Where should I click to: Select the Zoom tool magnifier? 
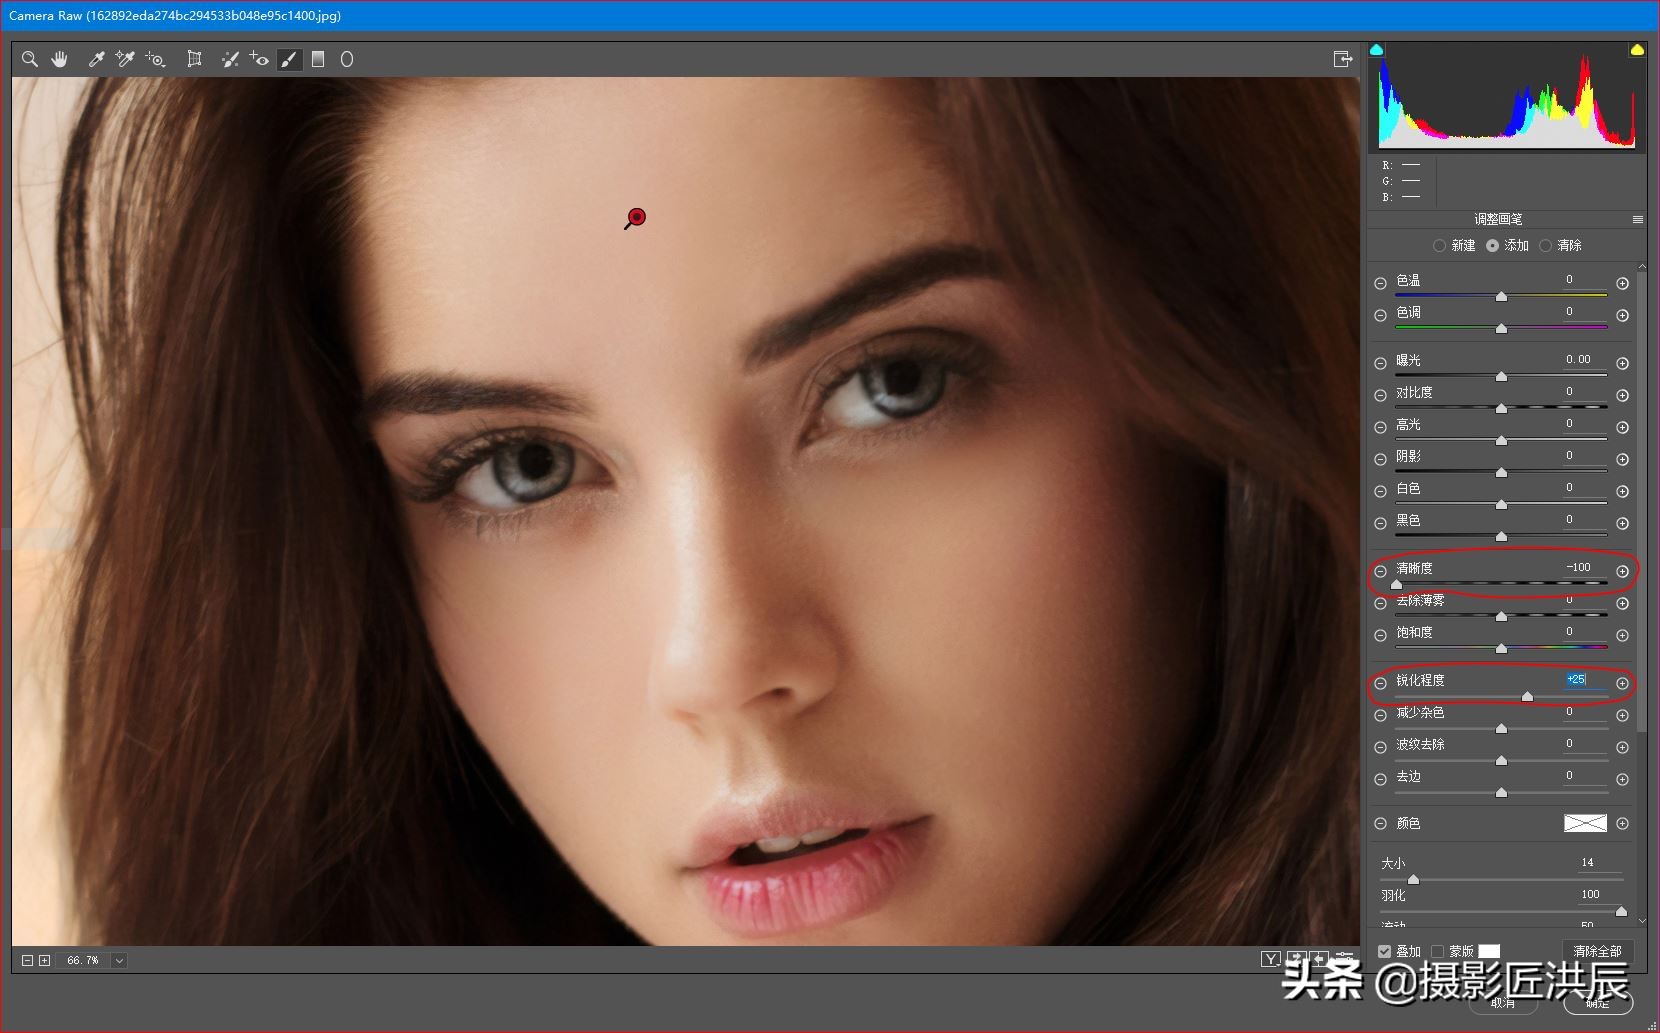point(30,59)
